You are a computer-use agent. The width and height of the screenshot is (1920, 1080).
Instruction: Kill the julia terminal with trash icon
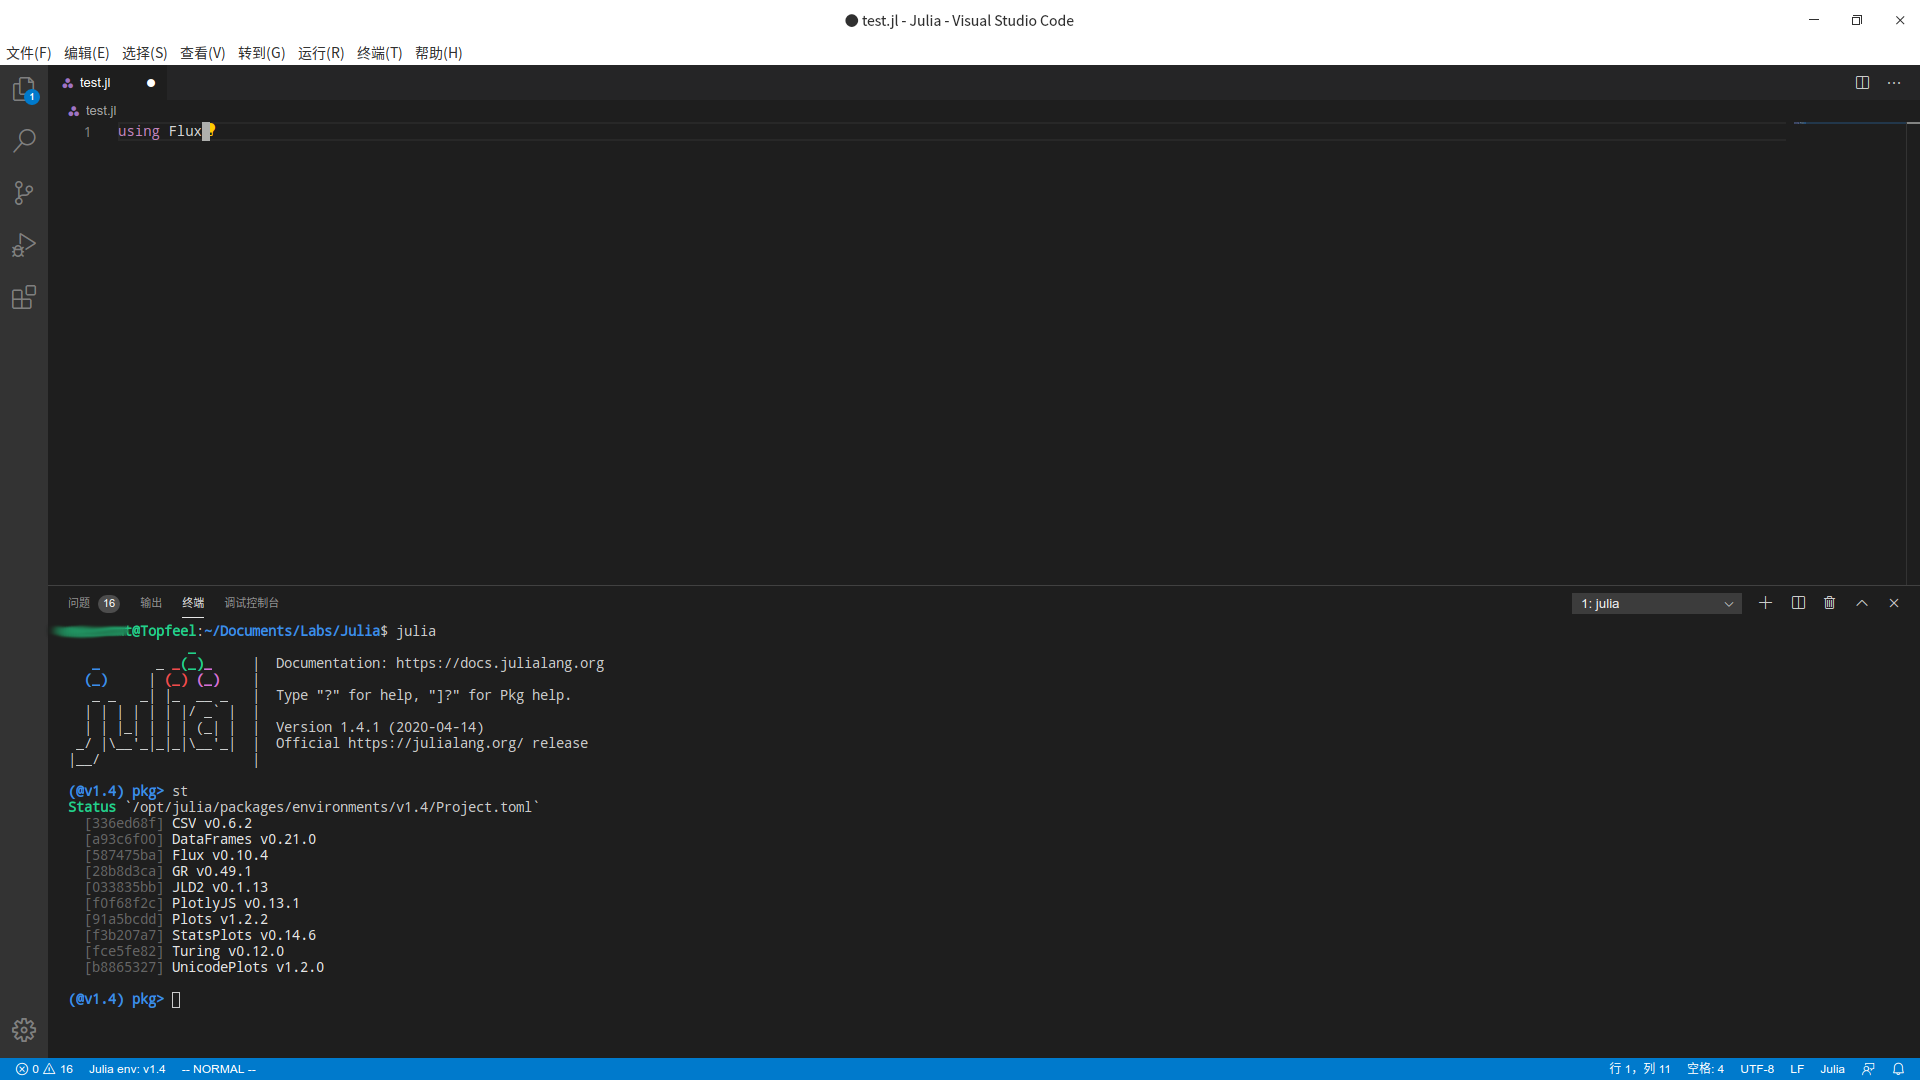pyautogui.click(x=1829, y=603)
